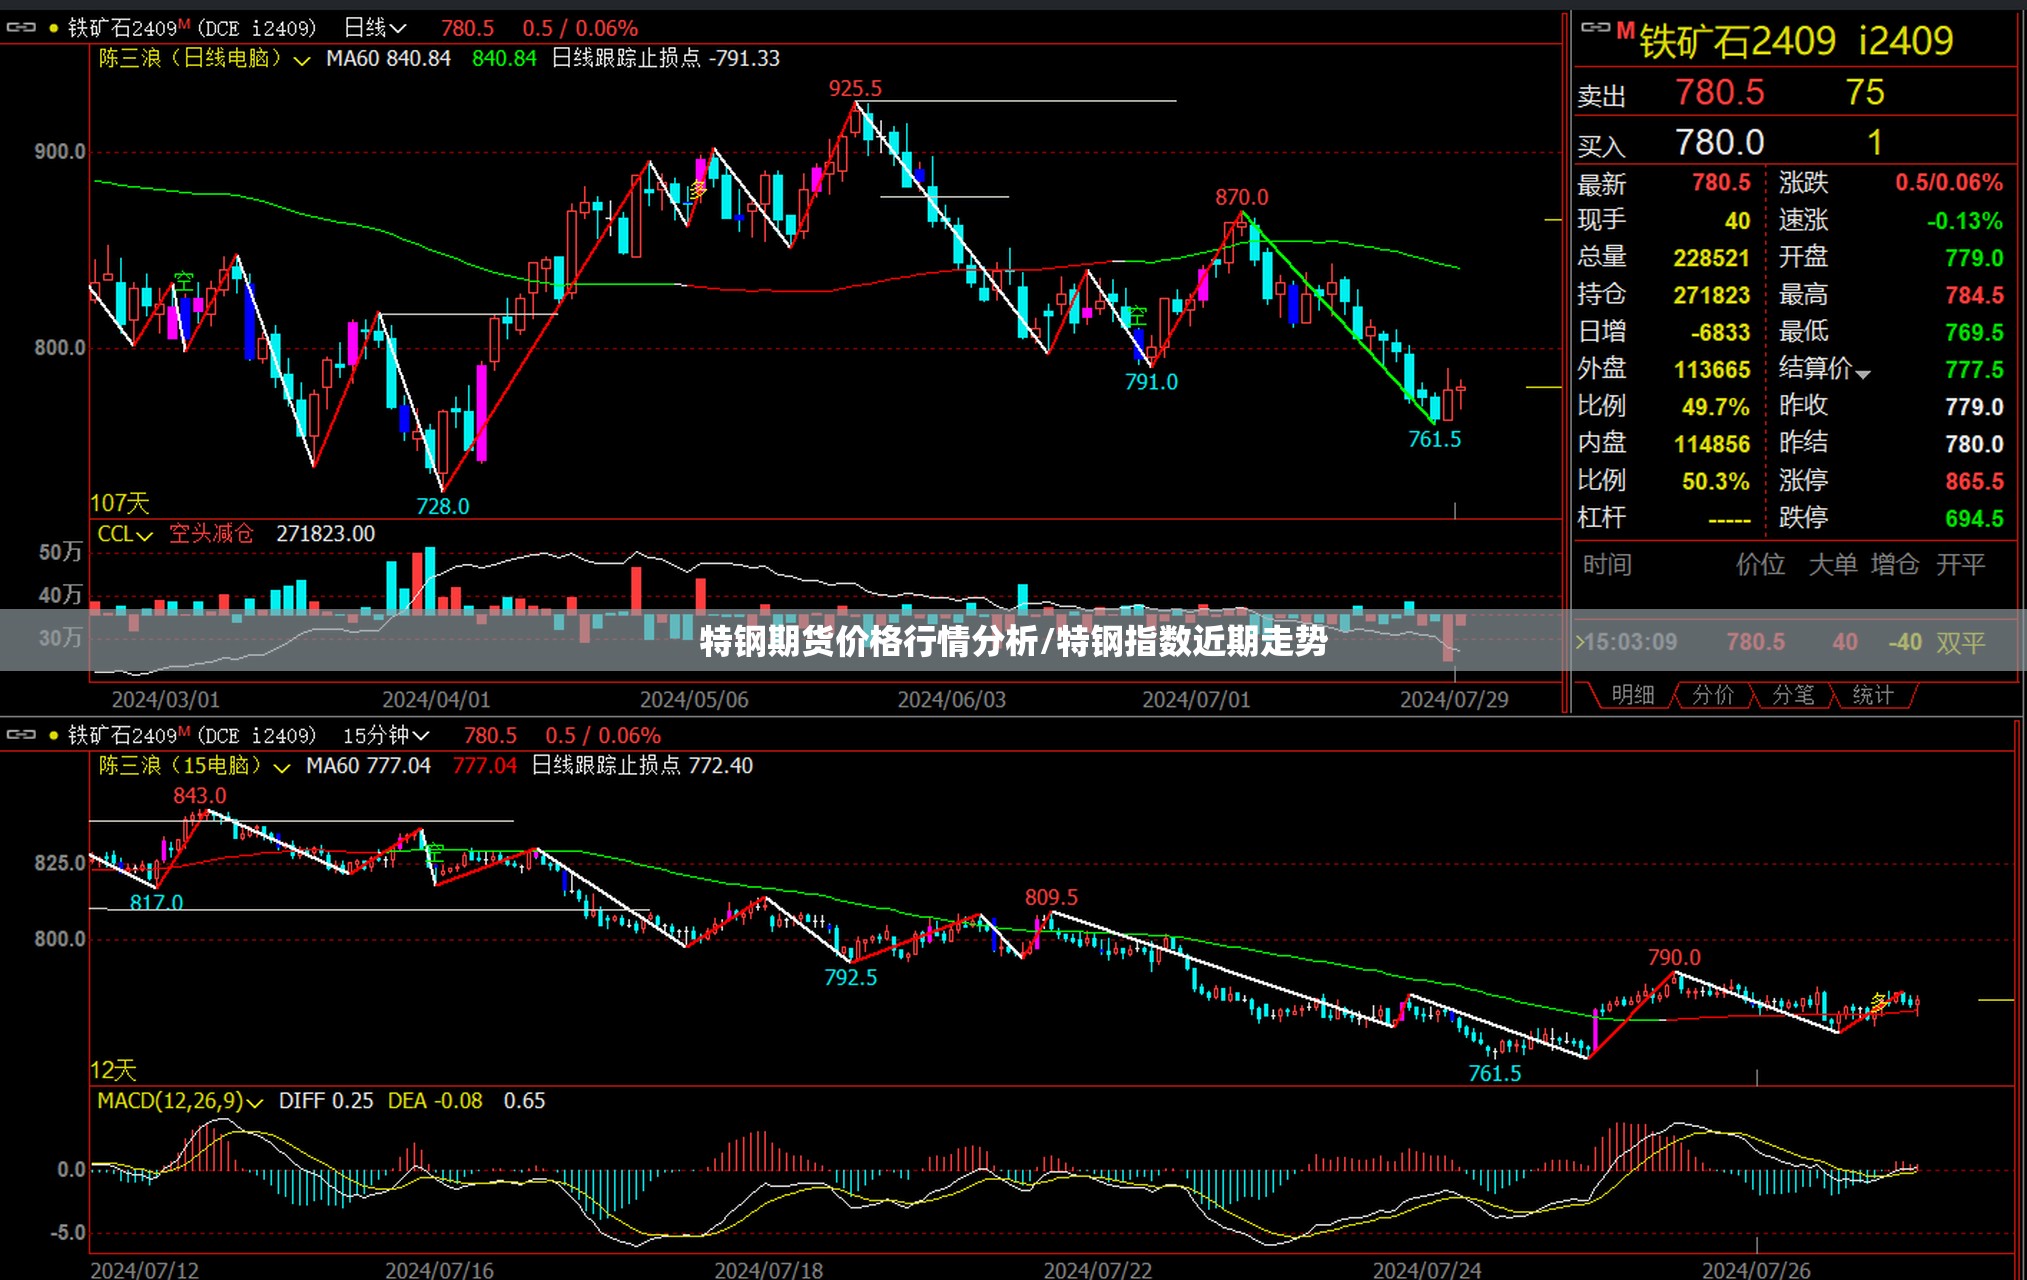
Task: Click the chain link icon in the 15-minute chart header
Action: pyautogui.click(x=21, y=735)
